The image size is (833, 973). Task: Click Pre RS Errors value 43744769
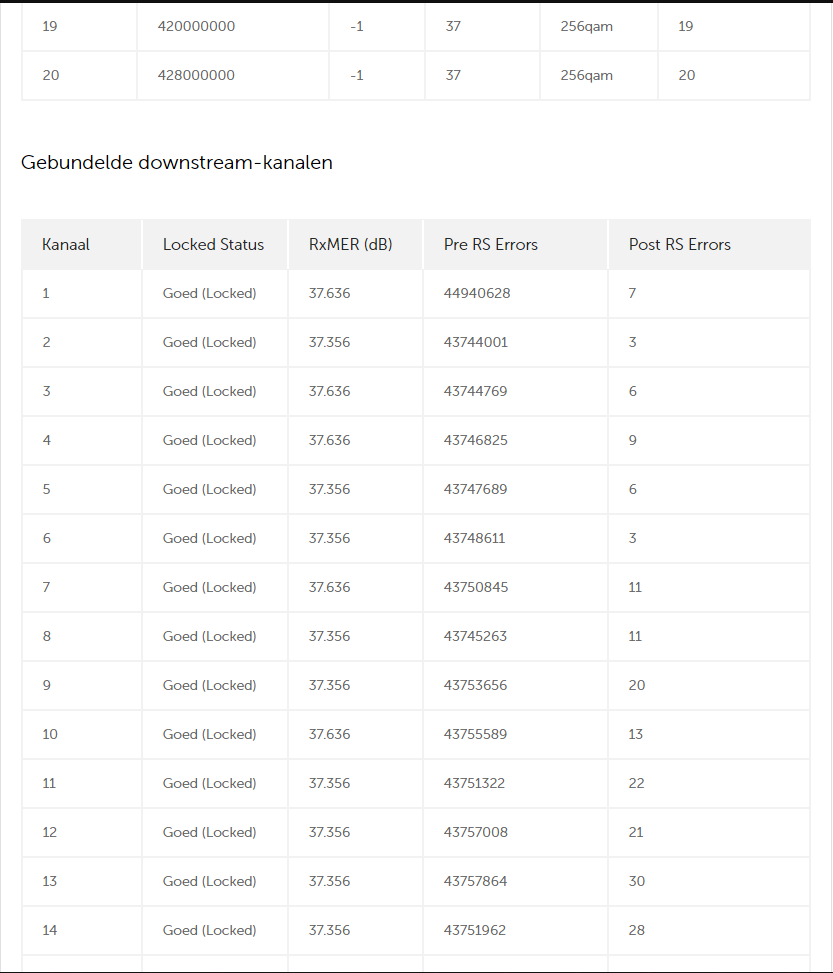click(475, 391)
